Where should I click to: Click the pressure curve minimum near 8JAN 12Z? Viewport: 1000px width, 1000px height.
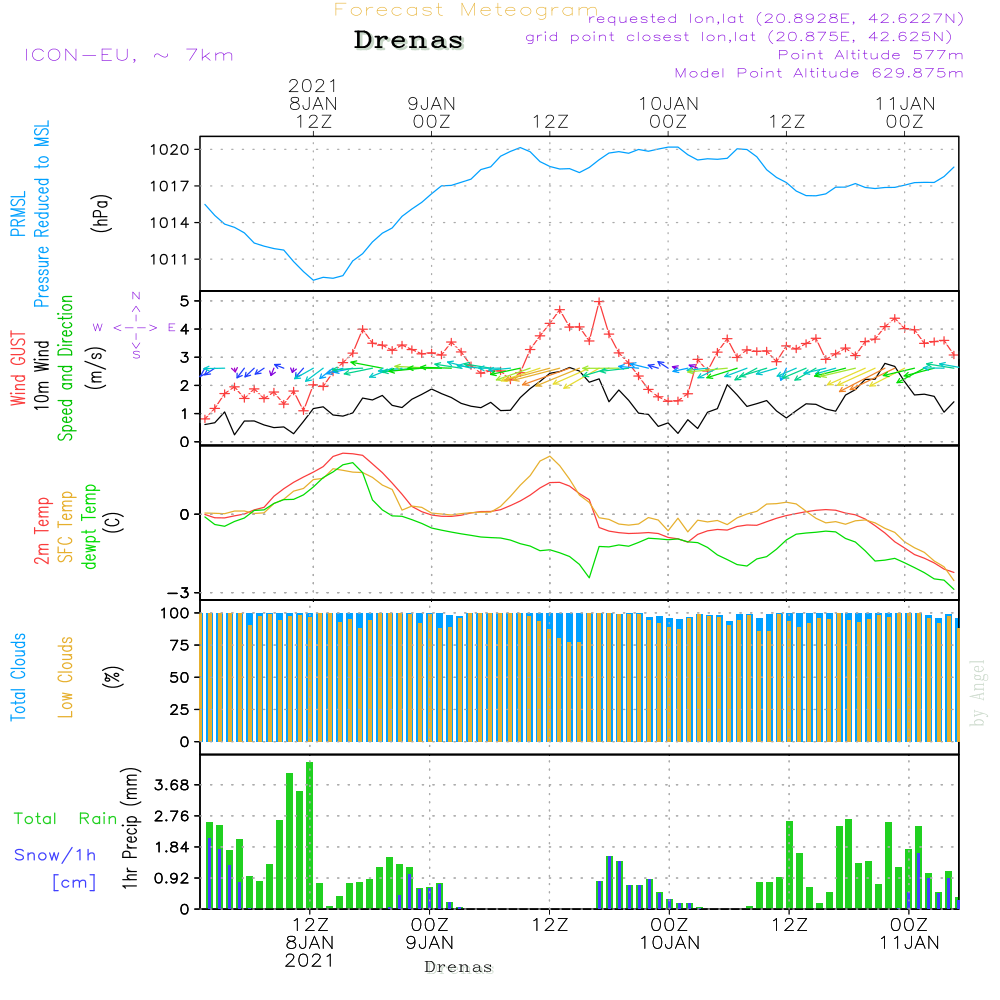(x=313, y=280)
